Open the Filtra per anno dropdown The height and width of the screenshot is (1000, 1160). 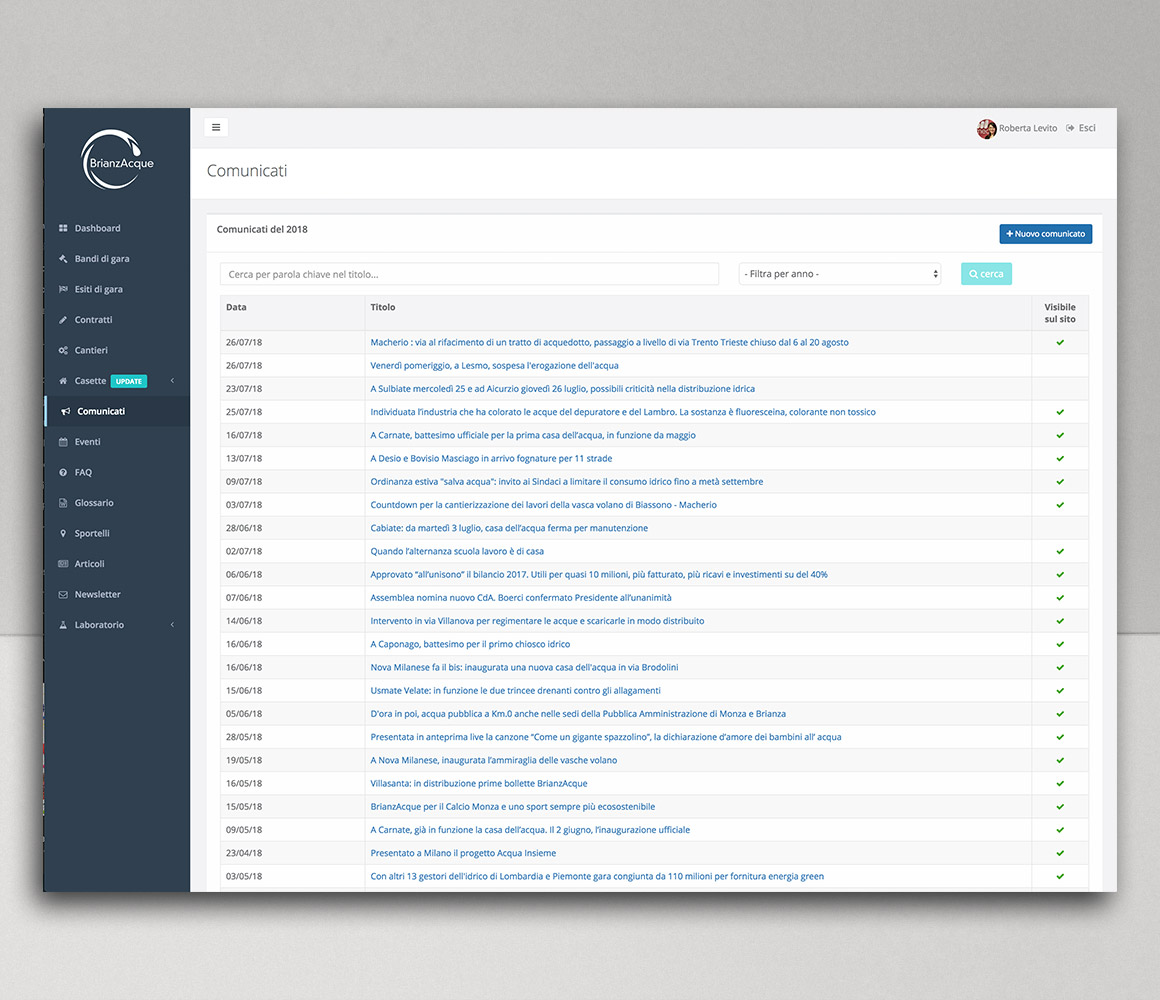pos(839,273)
